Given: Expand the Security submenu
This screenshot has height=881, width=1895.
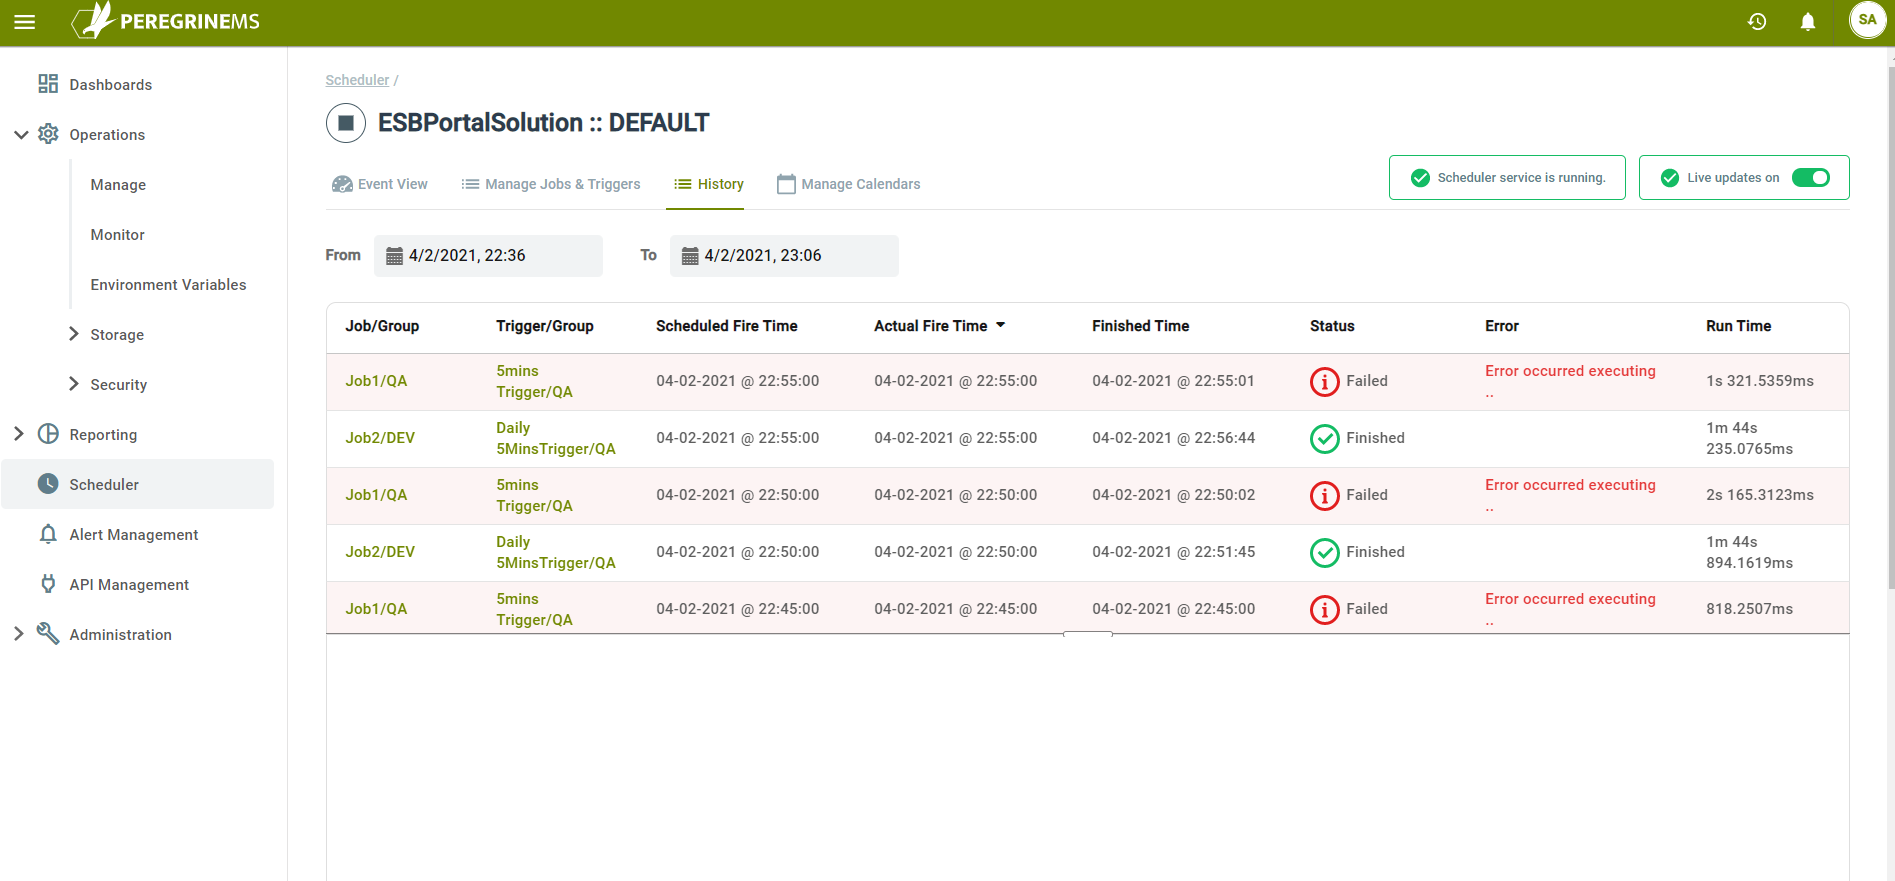Looking at the screenshot, I should pos(74,384).
